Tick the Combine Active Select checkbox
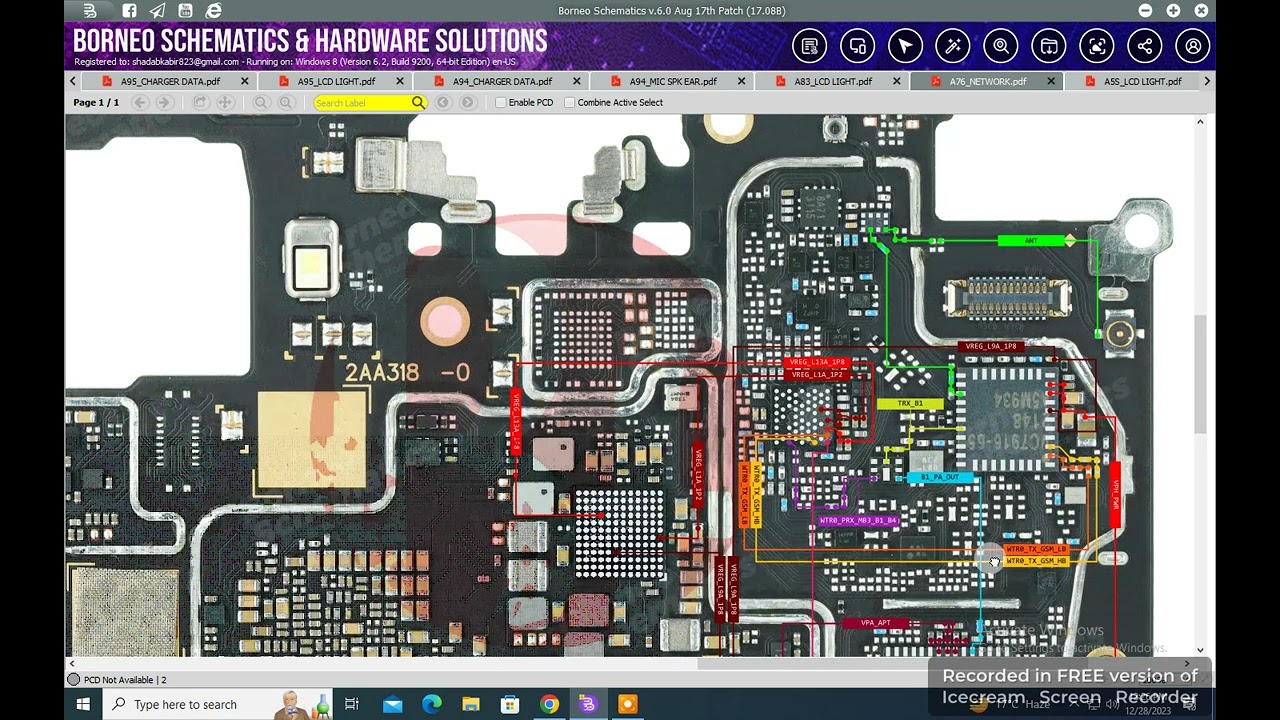This screenshot has height=720, width=1280. (x=570, y=102)
